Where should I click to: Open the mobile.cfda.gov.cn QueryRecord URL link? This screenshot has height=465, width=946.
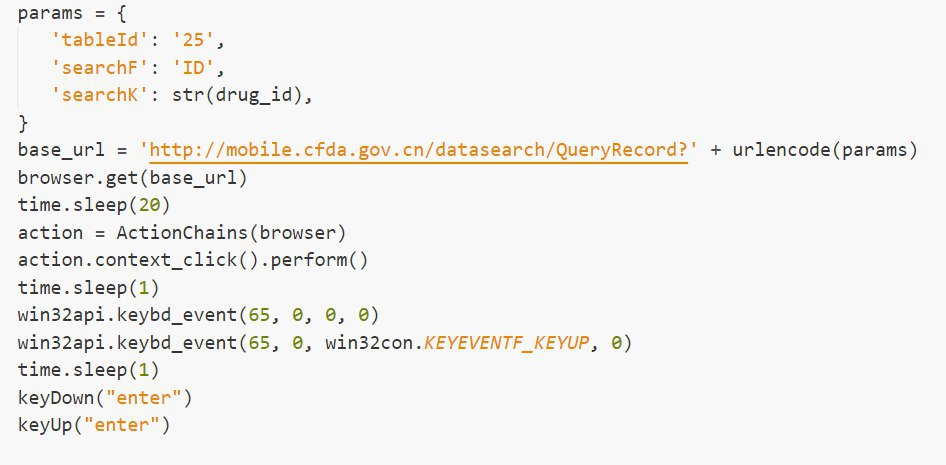pos(419,150)
